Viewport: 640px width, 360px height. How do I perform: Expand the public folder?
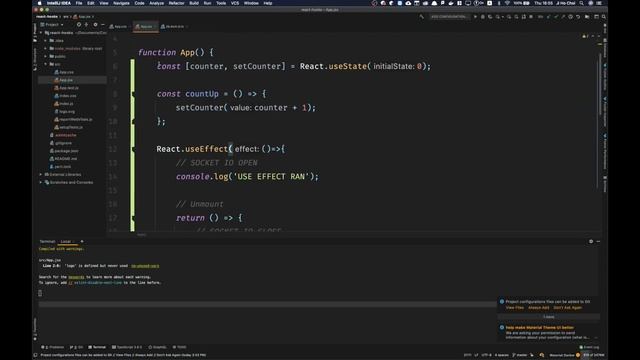point(46,56)
